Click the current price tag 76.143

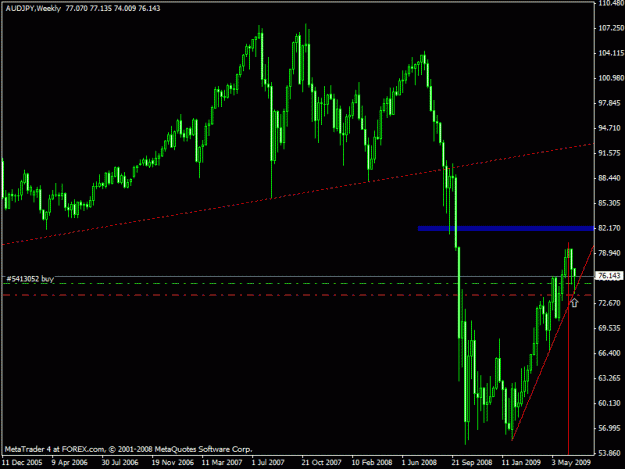coord(609,276)
